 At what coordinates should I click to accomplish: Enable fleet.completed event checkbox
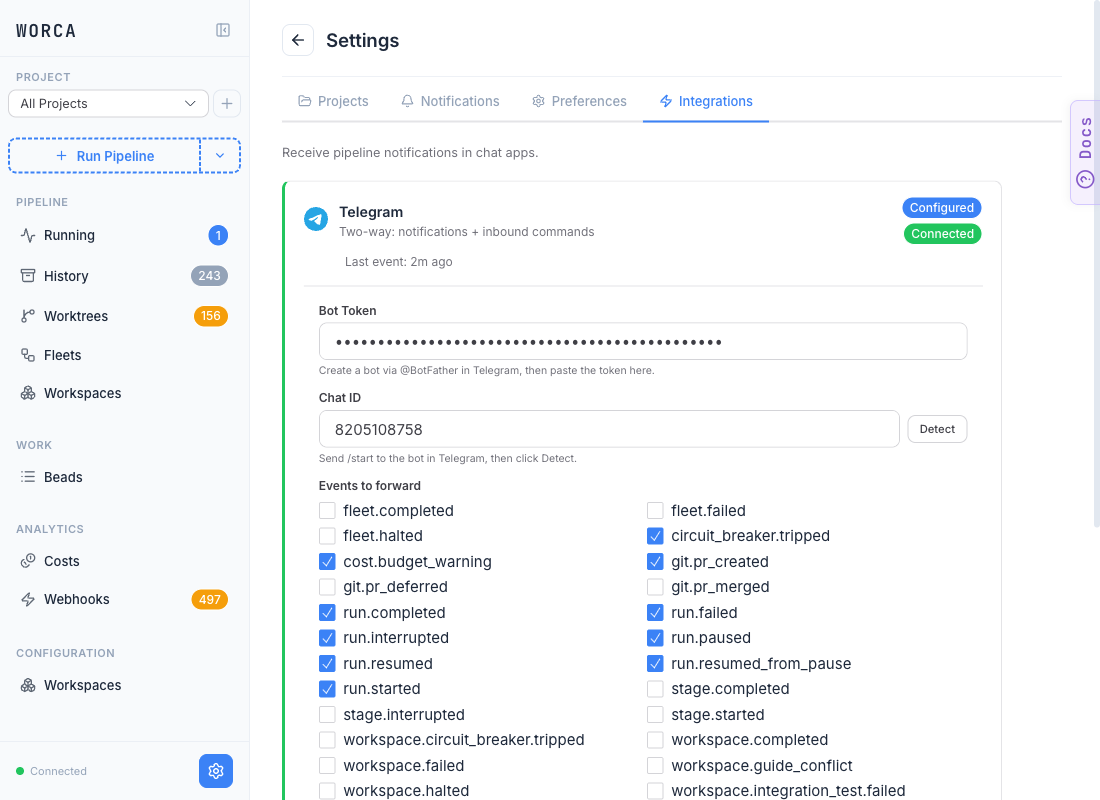pos(327,510)
